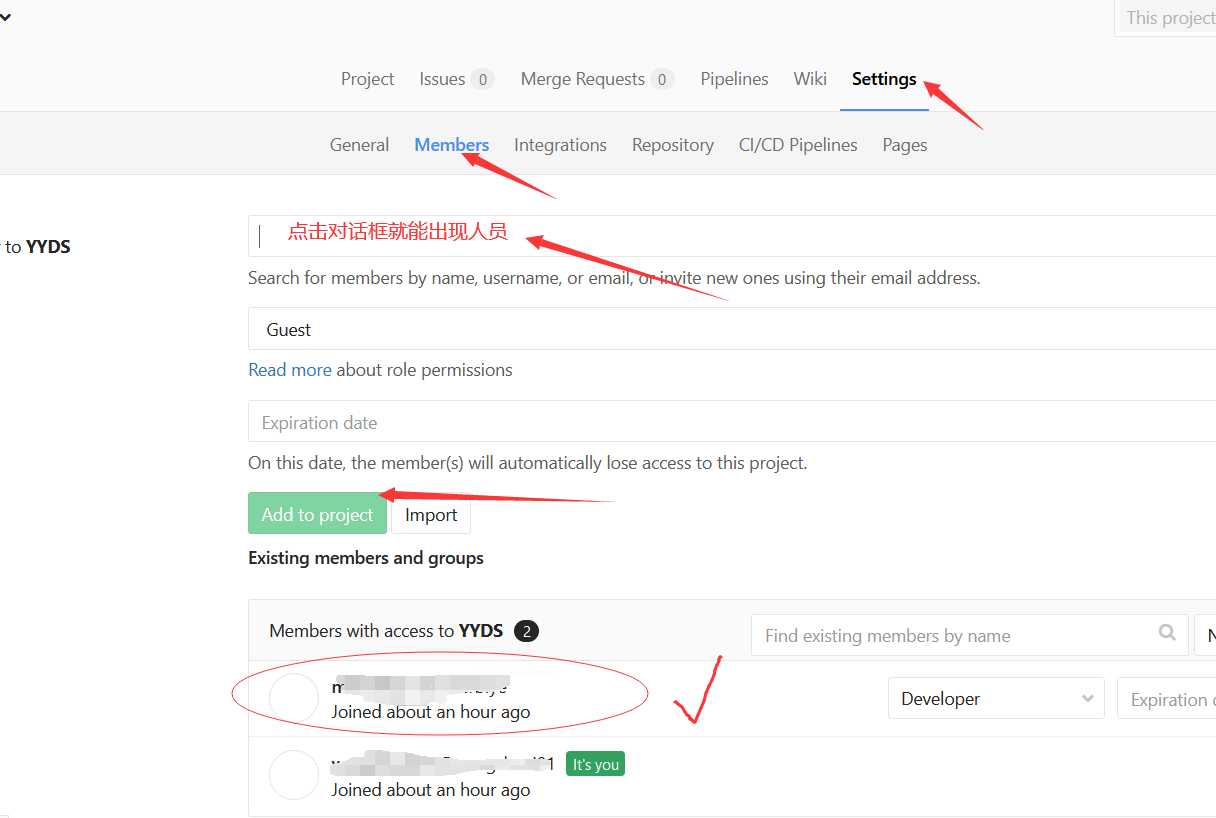1216x818 pixels.
Task: Click the member search input box
Action: point(732,235)
